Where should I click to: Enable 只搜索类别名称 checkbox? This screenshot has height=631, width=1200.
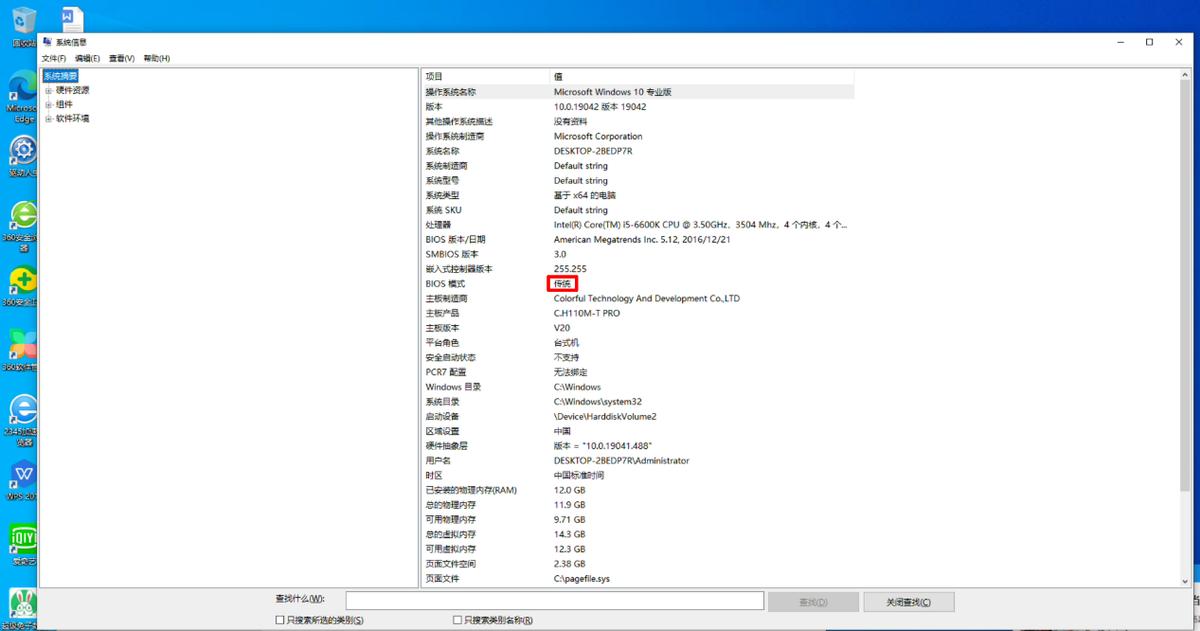click(457, 620)
